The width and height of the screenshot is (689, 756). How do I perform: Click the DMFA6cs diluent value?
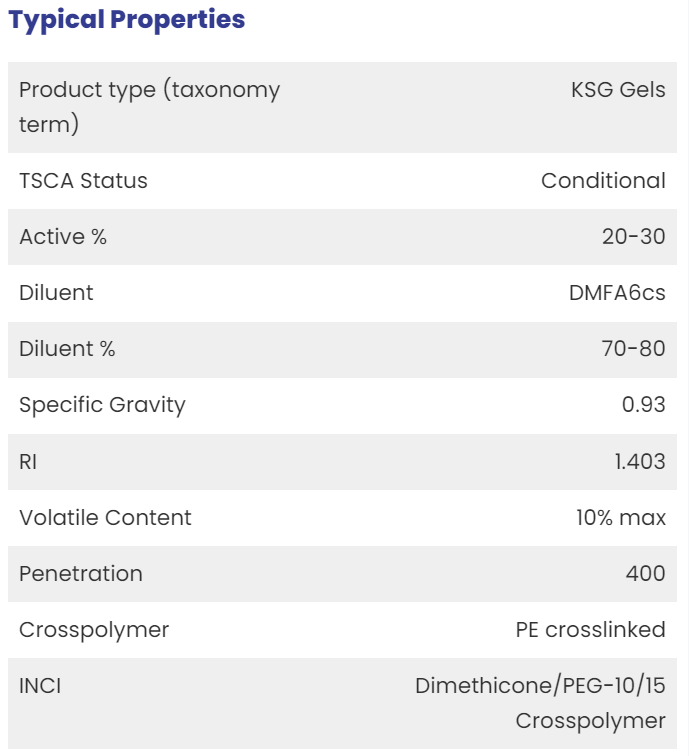click(617, 293)
